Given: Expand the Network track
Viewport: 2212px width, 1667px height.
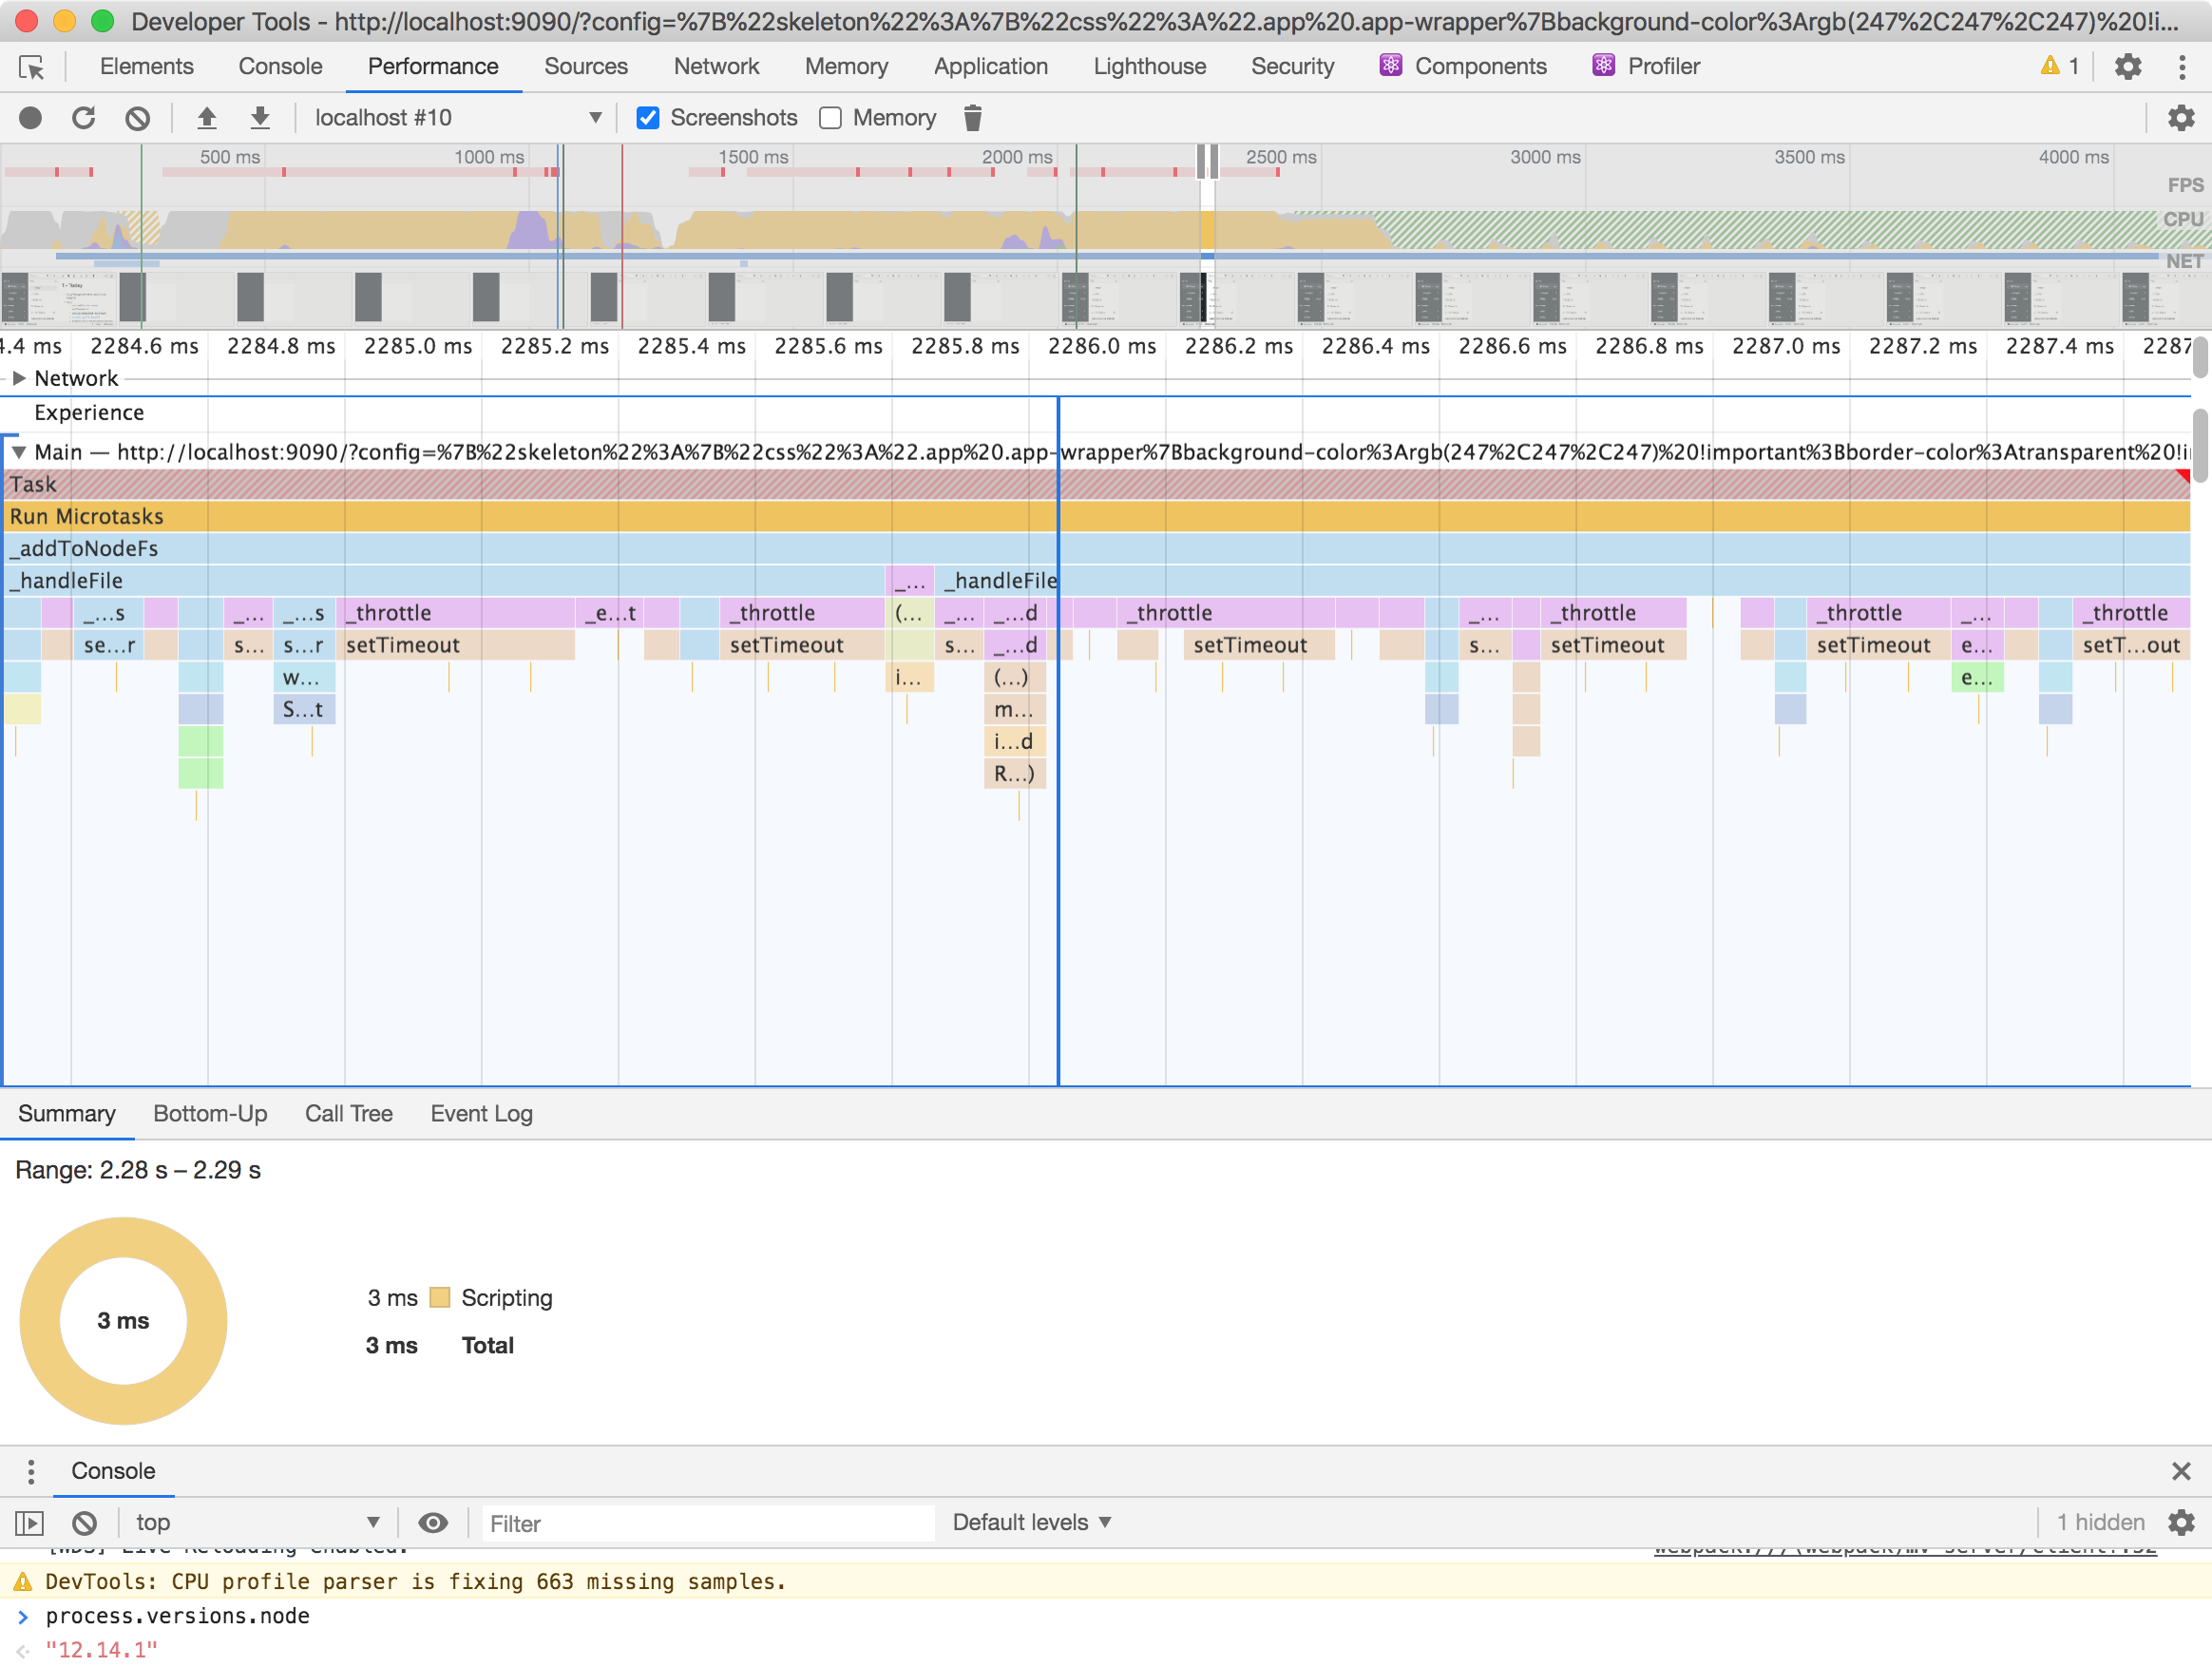Looking at the screenshot, I should tap(18, 378).
